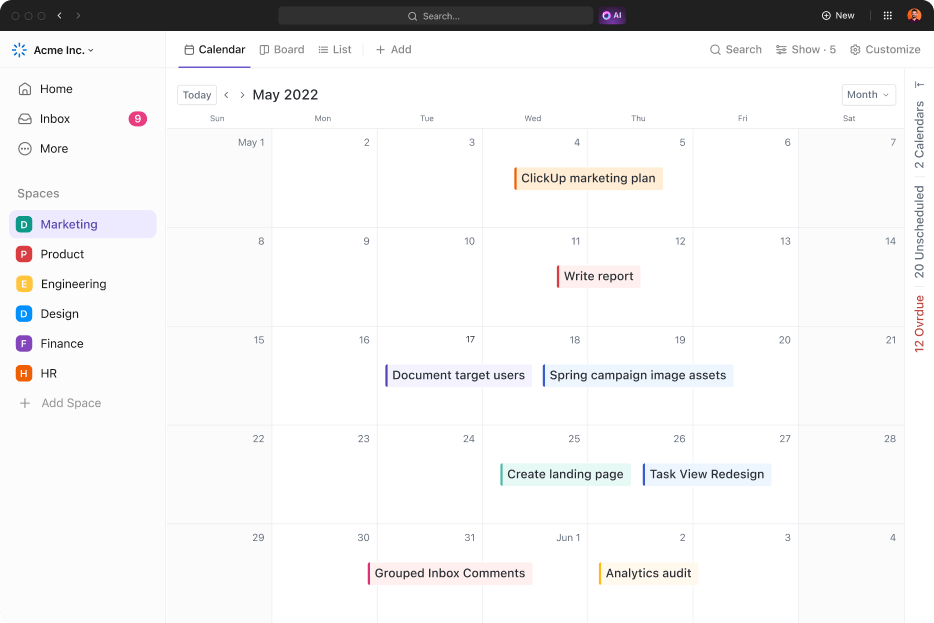Click the top Search input field
Screen dimensions: 934x623
(x=435, y=15)
